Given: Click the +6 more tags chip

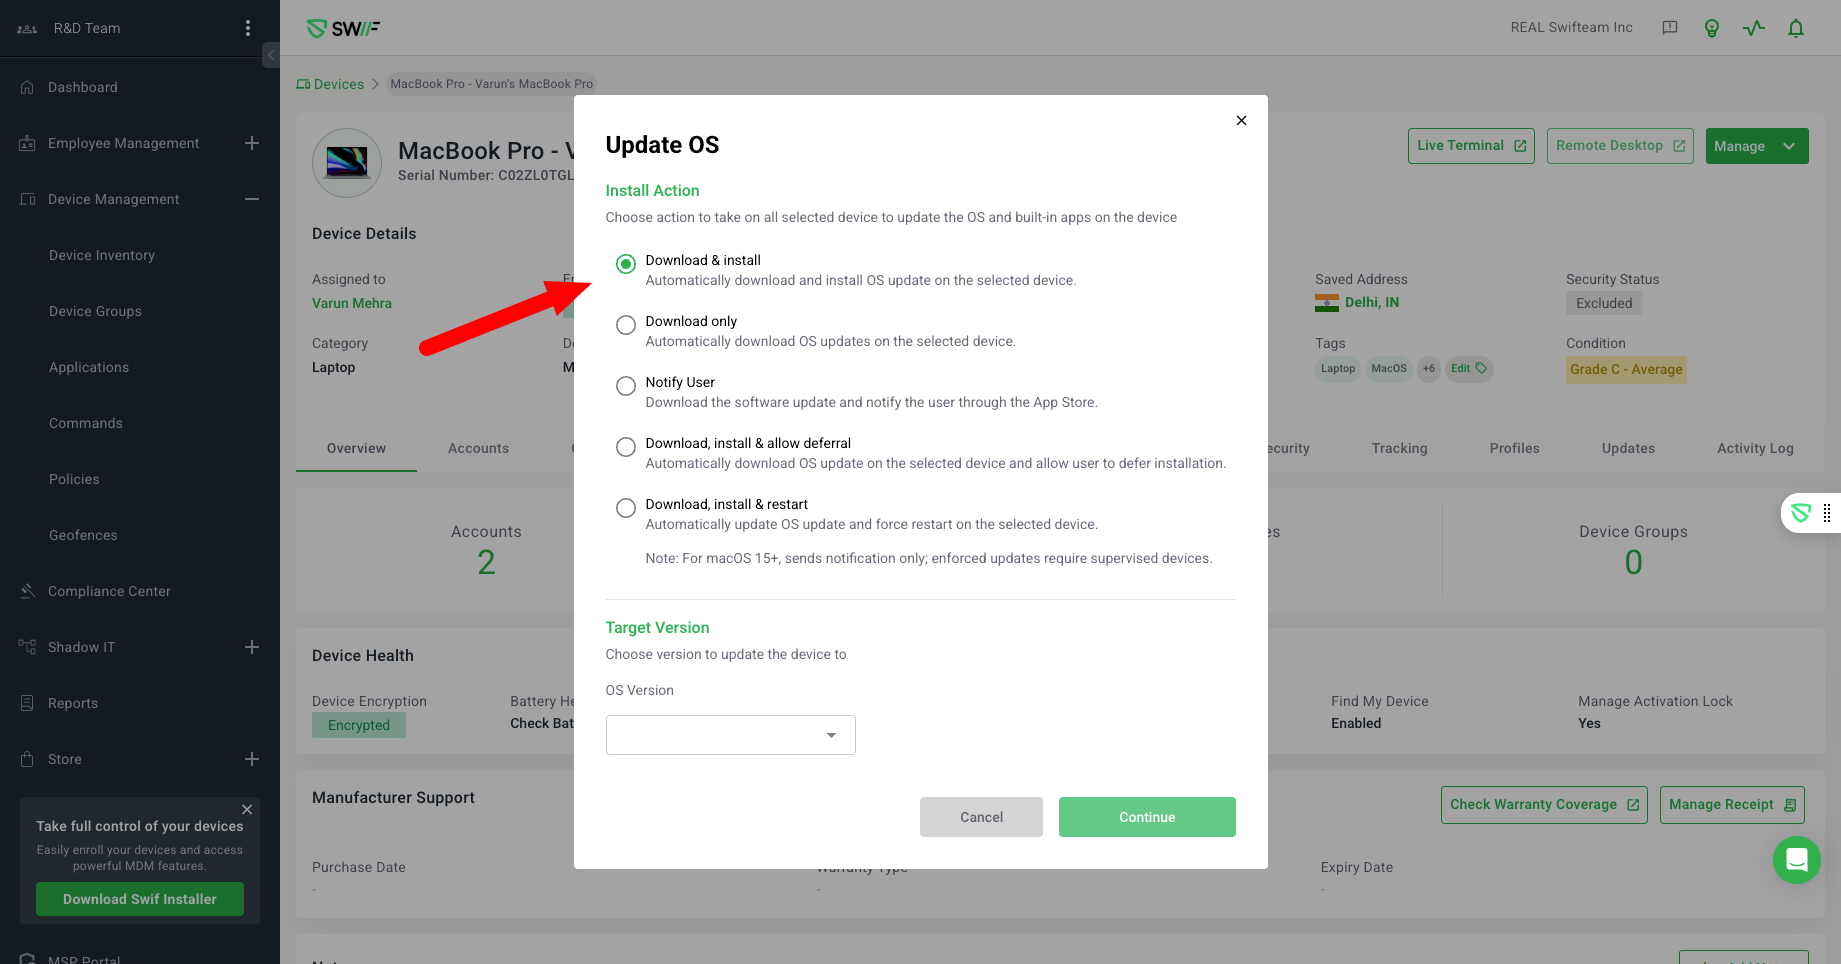Looking at the screenshot, I should (1429, 368).
